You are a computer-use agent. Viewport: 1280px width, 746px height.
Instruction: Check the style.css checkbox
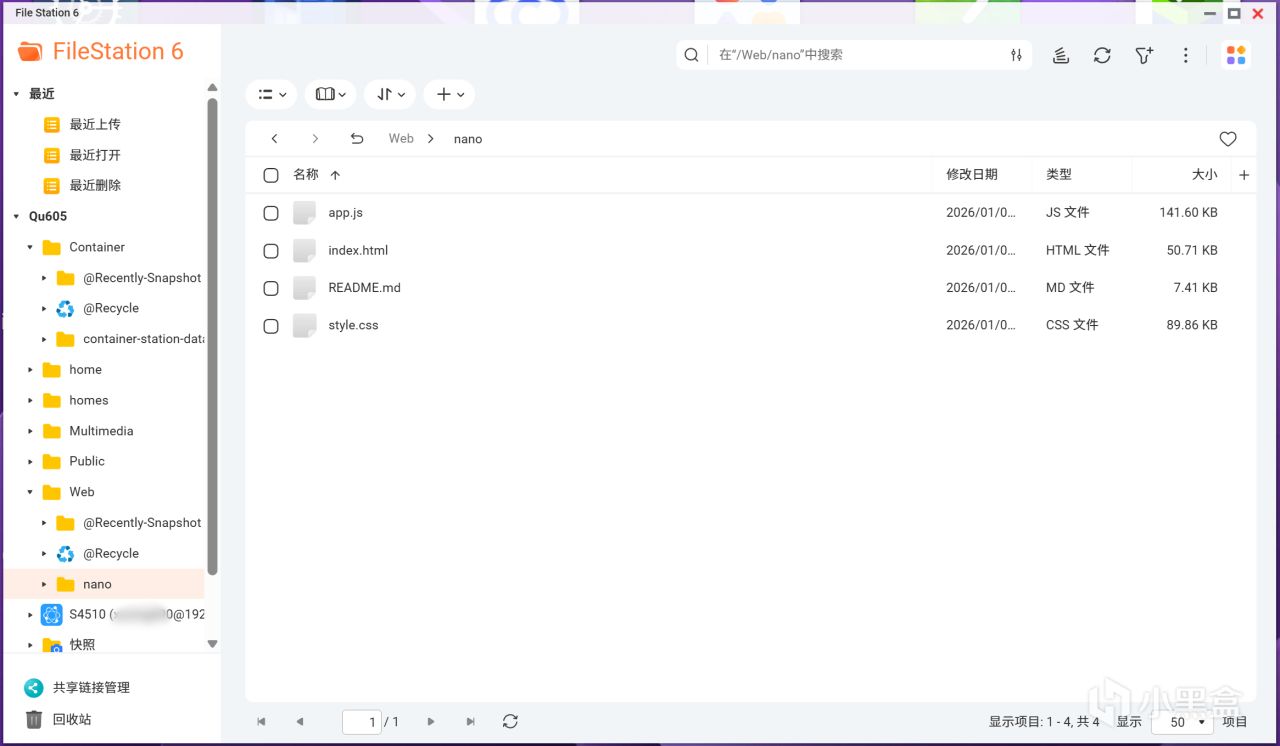(x=271, y=326)
